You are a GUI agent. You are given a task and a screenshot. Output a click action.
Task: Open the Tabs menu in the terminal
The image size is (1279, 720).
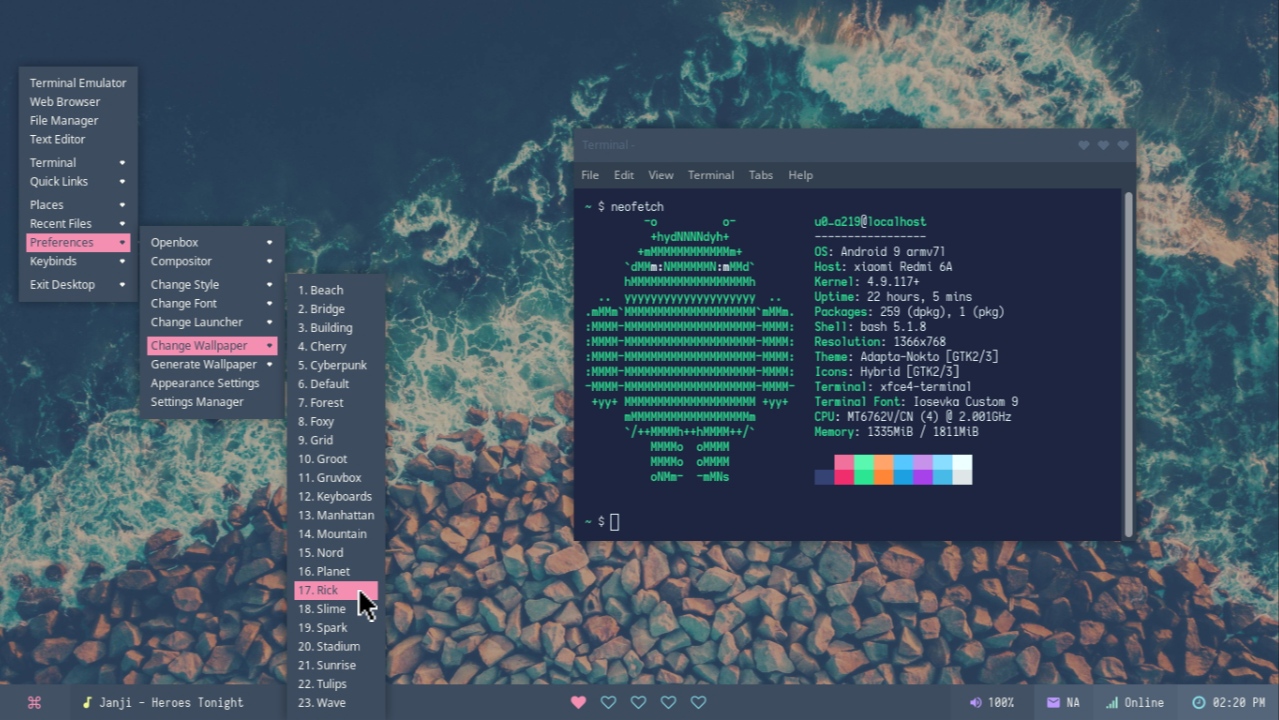tap(760, 175)
